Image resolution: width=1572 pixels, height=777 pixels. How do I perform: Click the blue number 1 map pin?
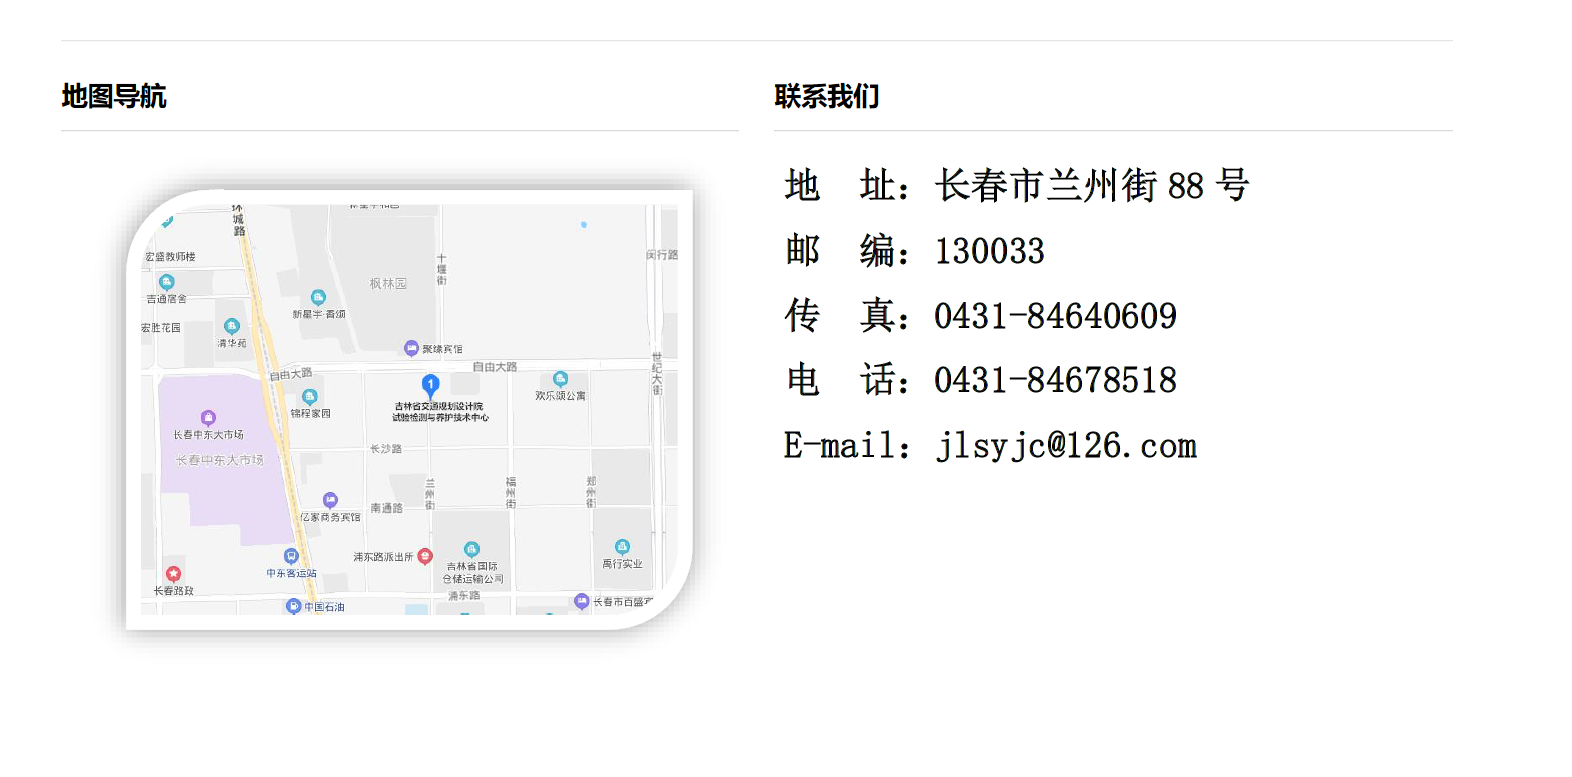pyautogui.click(x=430, y=384)
